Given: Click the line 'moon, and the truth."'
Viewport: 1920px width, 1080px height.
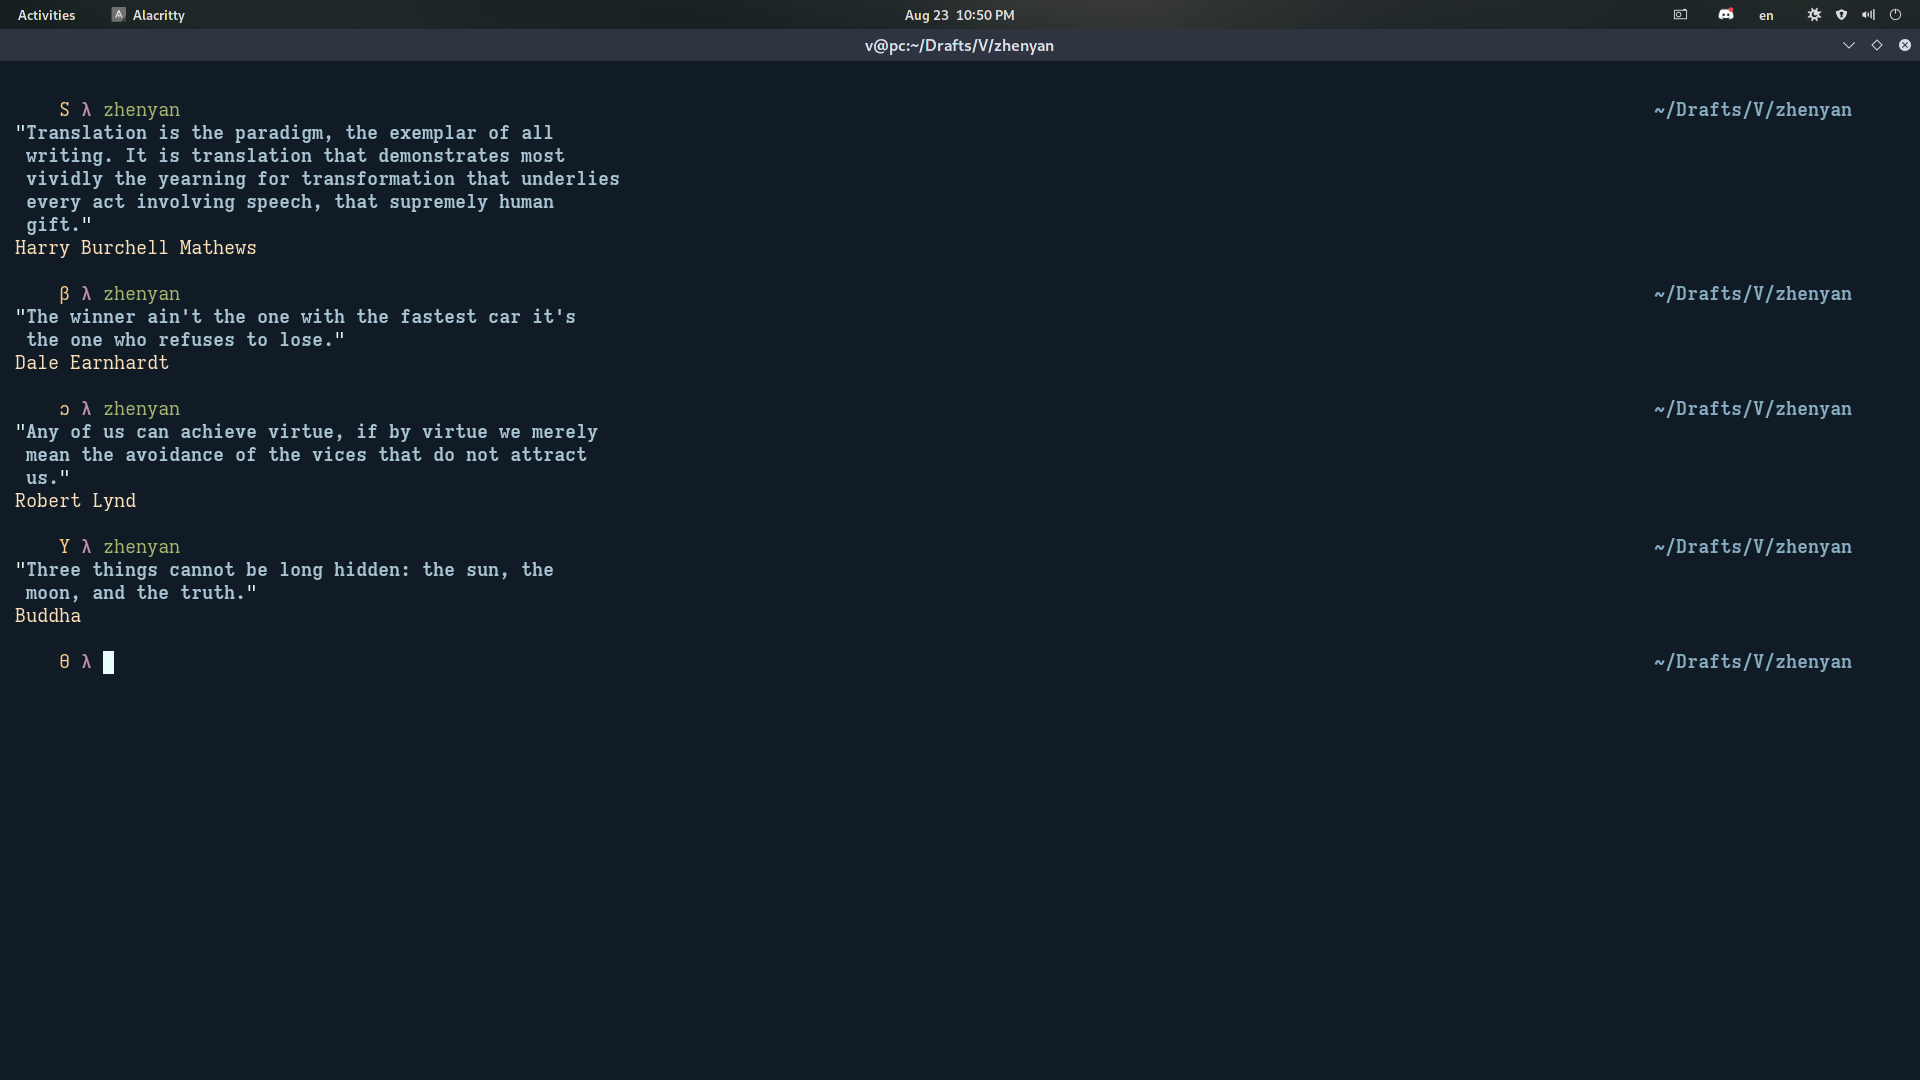Looking at the screenshot, I should [141, 593].
